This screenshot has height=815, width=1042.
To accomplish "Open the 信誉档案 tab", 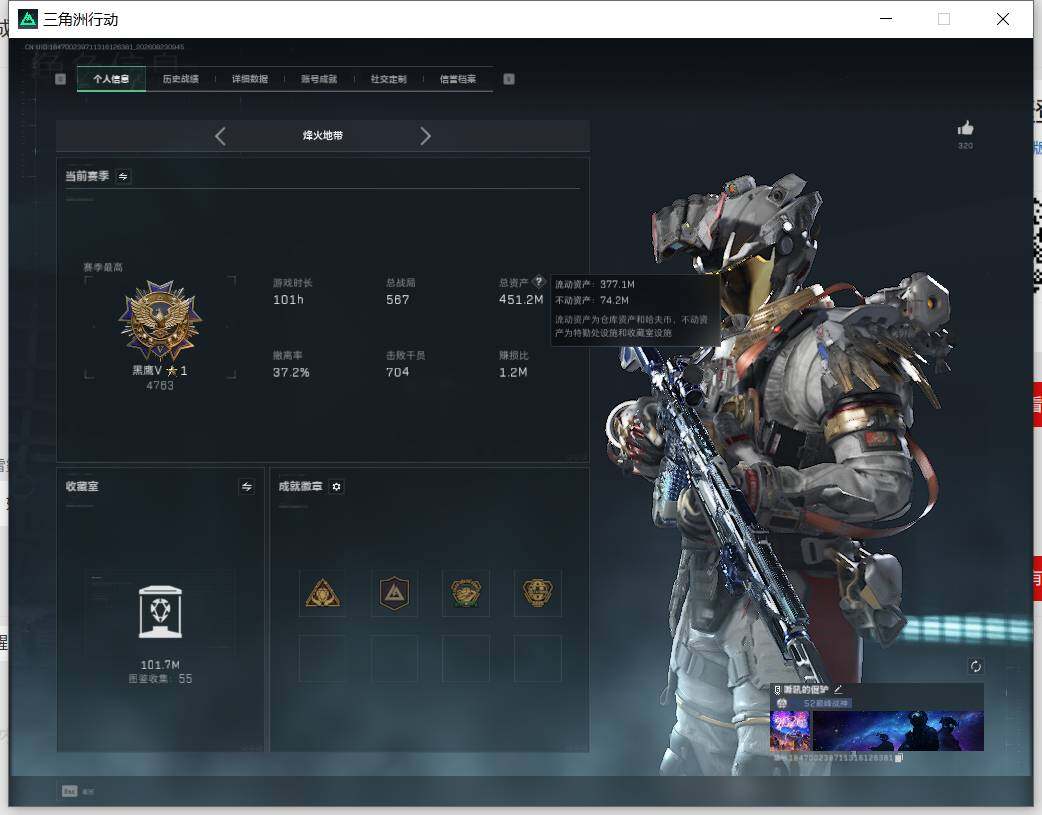I will tap(458, 79).
